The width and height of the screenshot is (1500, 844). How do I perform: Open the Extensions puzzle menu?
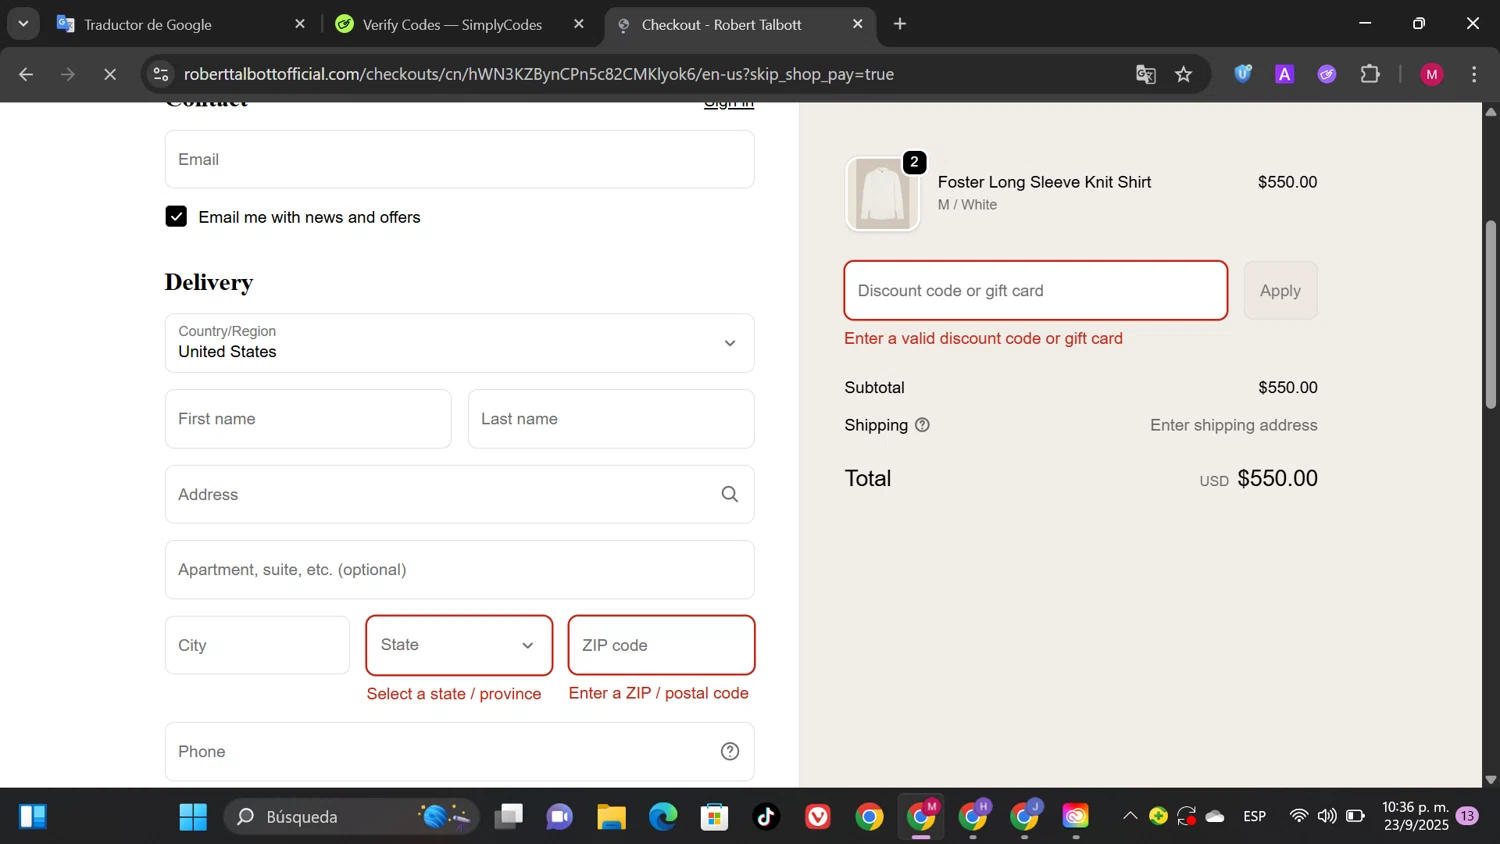1370,74
